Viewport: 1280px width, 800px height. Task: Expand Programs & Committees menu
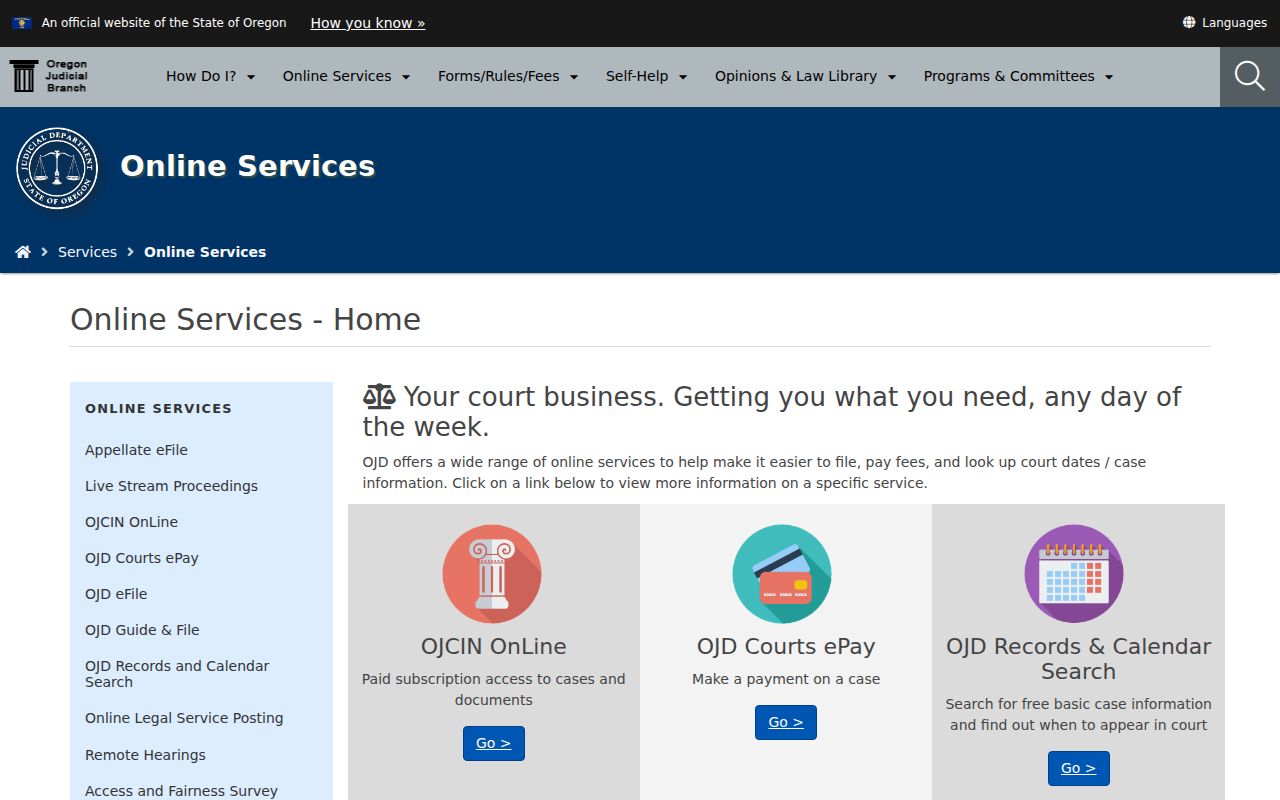[x=1019, y=76]
